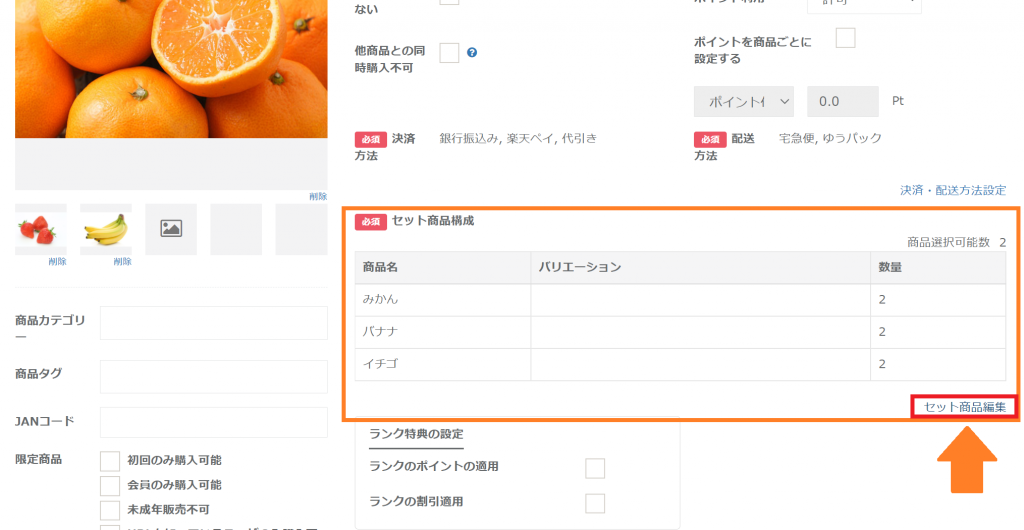Toggle ランクのポイントの適用 checkbox
The image size is (1024, 530).
click(x=595, y=469)
